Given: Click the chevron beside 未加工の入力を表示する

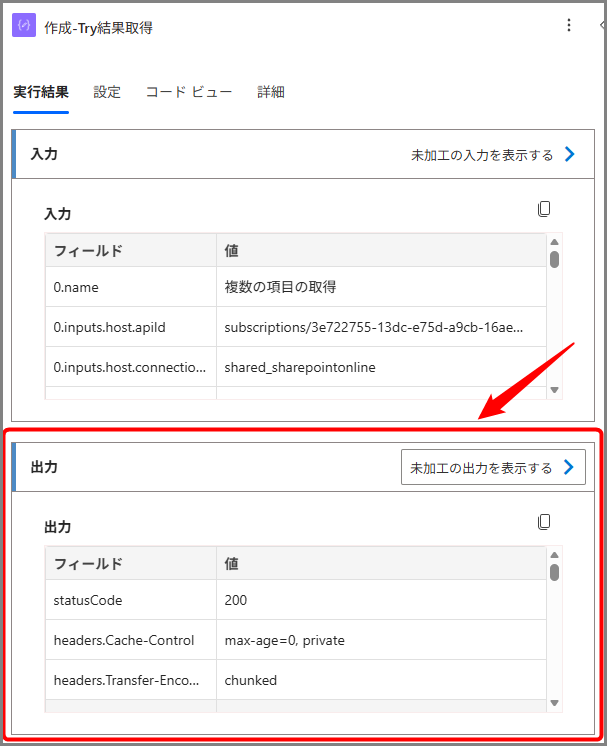Looking at the screenshot, I should (x=570, y=155).
